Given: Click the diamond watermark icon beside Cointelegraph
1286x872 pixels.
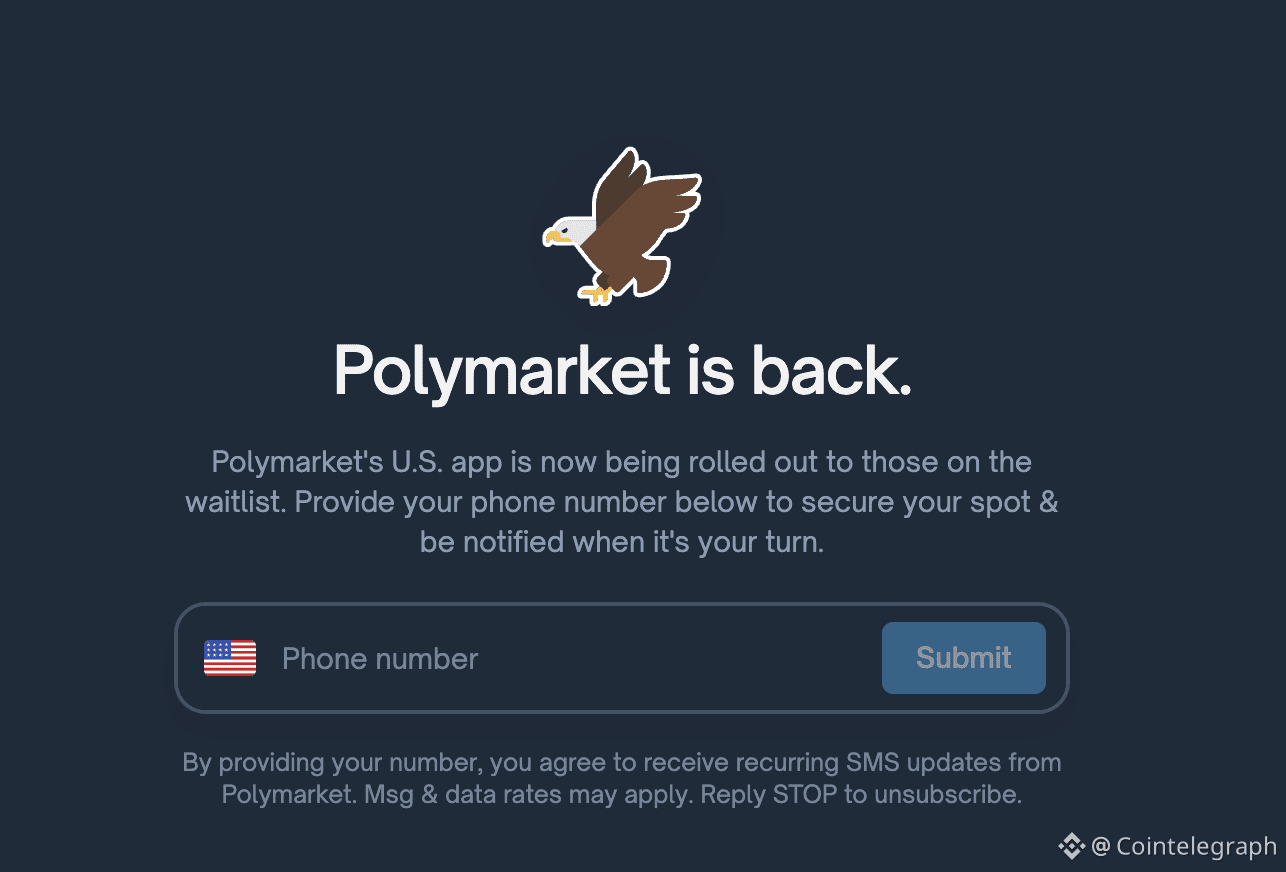Looking at the screenshot, I should click(x=1072, y=846).
